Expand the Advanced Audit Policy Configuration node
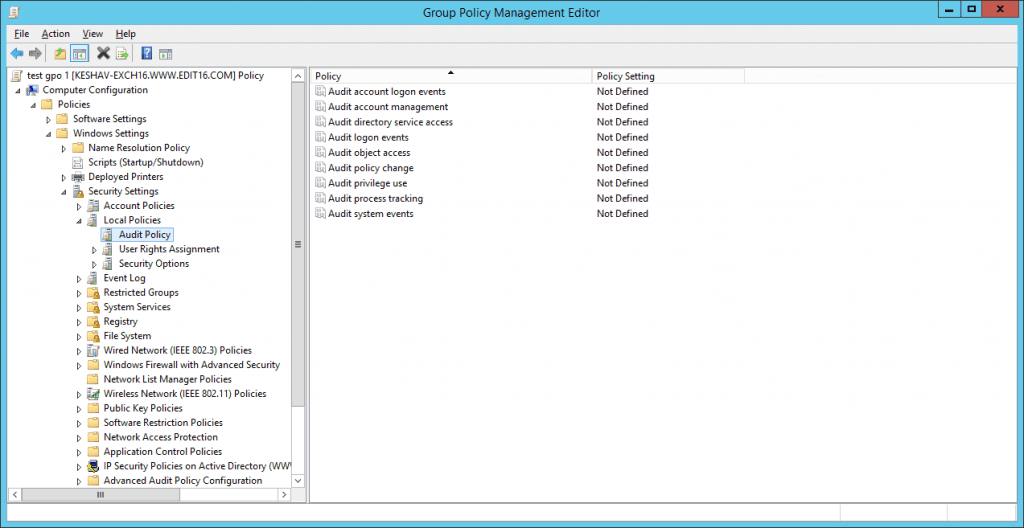Screen dimensions: 1024x528 coord(79,481)
